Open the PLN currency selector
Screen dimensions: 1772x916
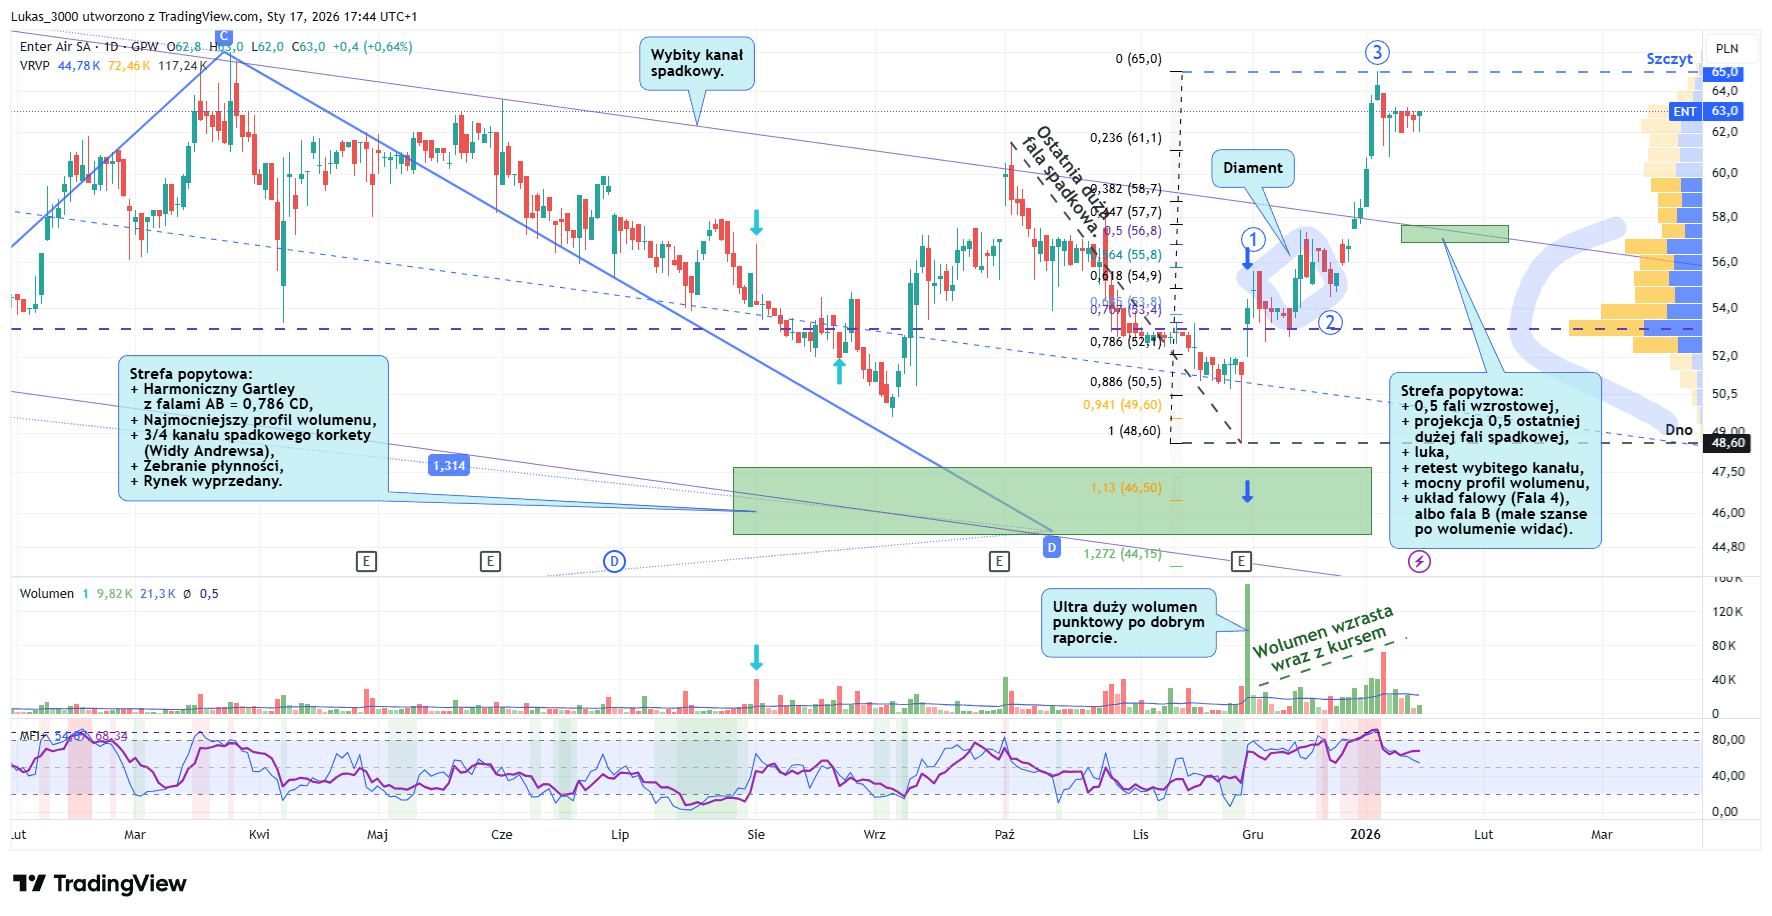click(x=1727, y=48)
